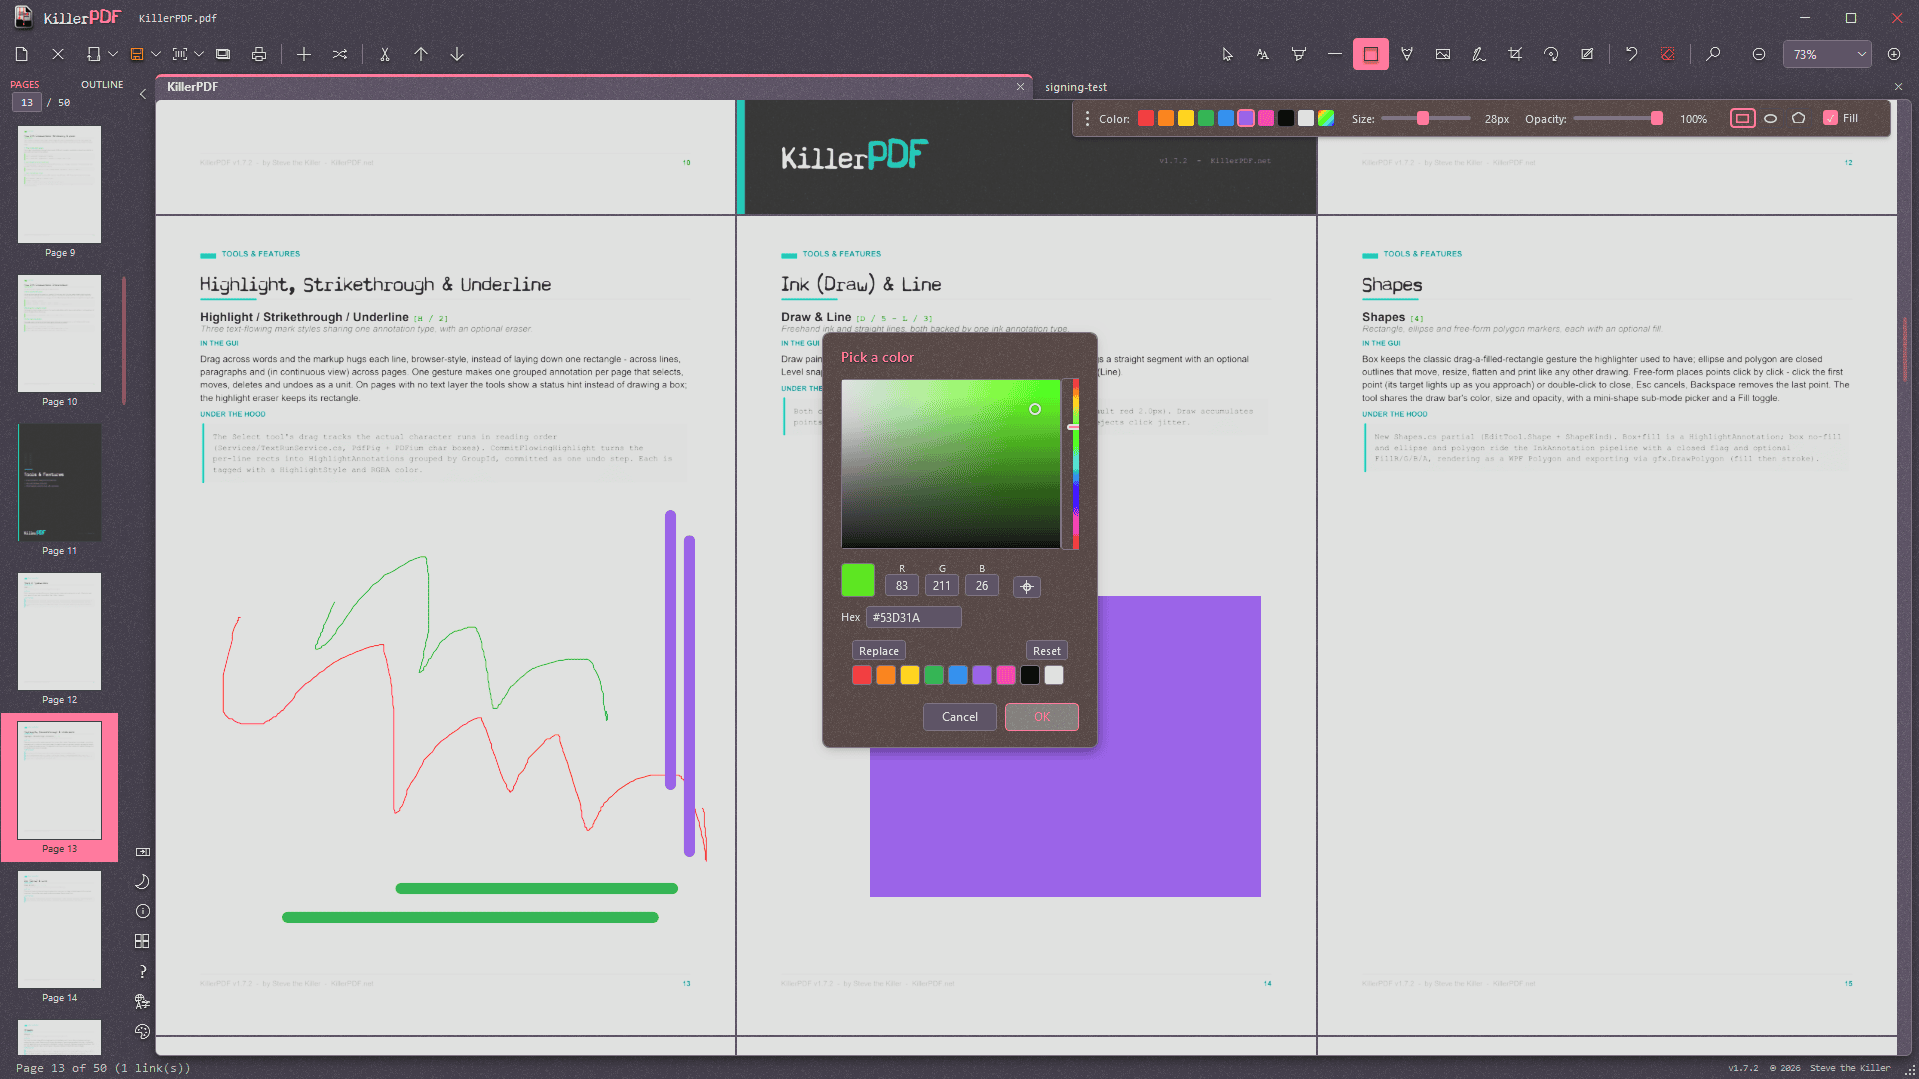Viewport: 1919px width, 1079px height.
Task: Click OK in the color dialog
Action: (1042, 717)
